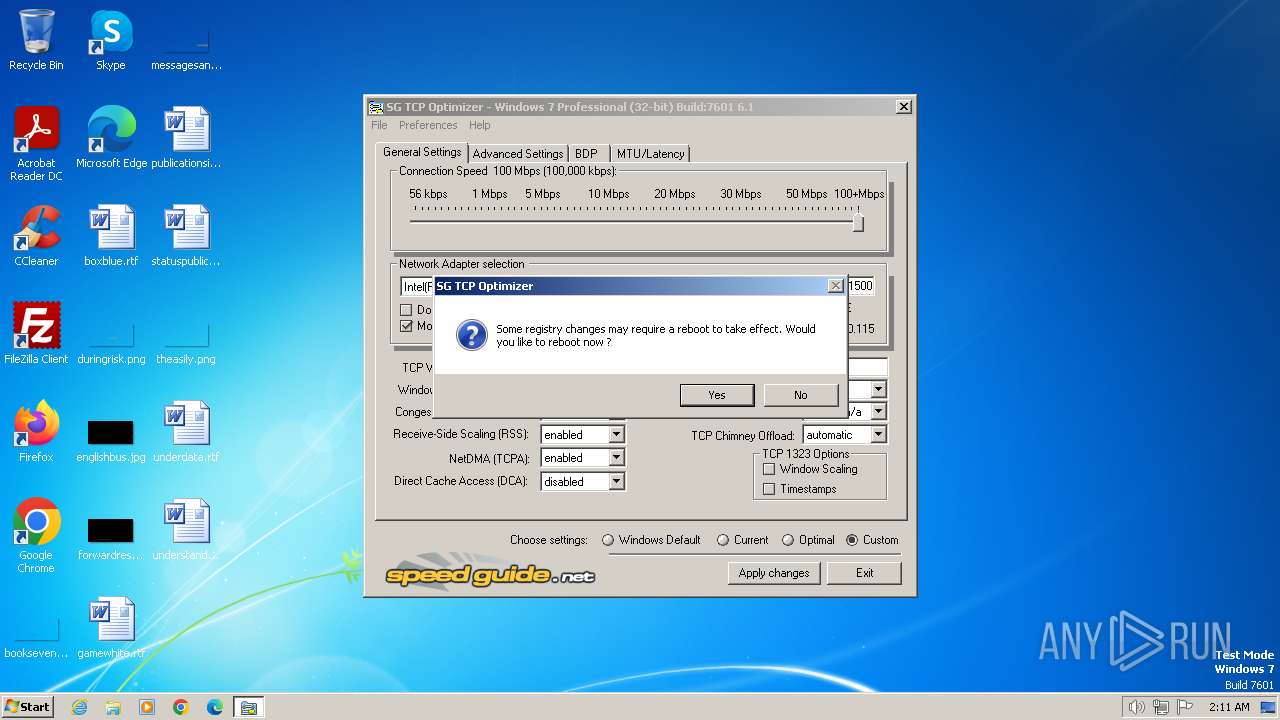Click the taskbar clock 2:11 AM

1229,707
